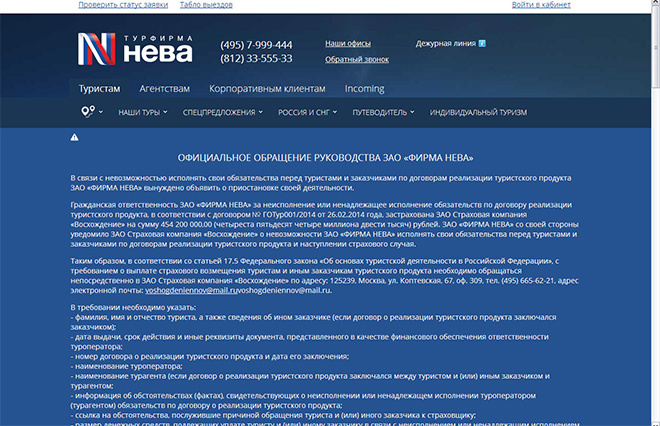Screen dimensions: 660x426
Task: Expand the СПЕЦПРЕДЛОЖЕНИЯ dropdown menu
Action: pyautogui.click(x=223, y=112)
